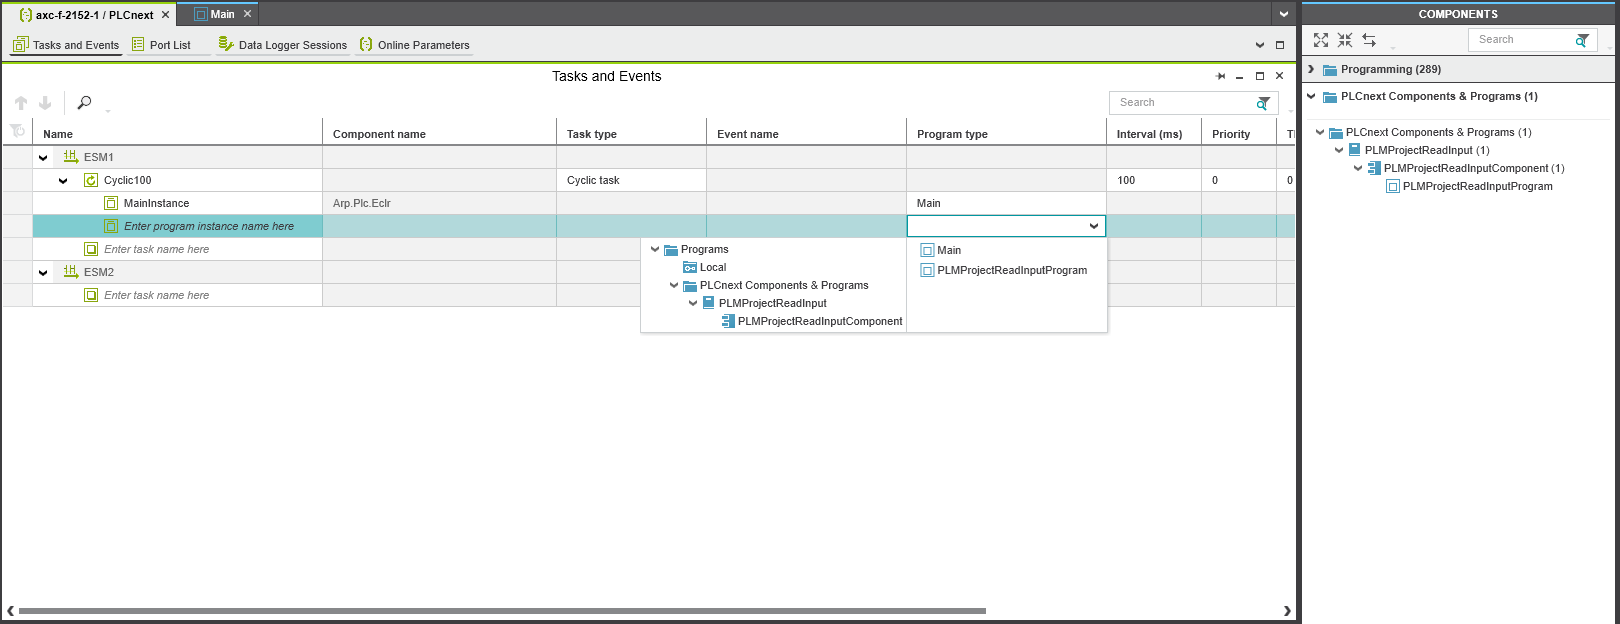
Task: Click the ESM1 resource icon
Action: 71,157
